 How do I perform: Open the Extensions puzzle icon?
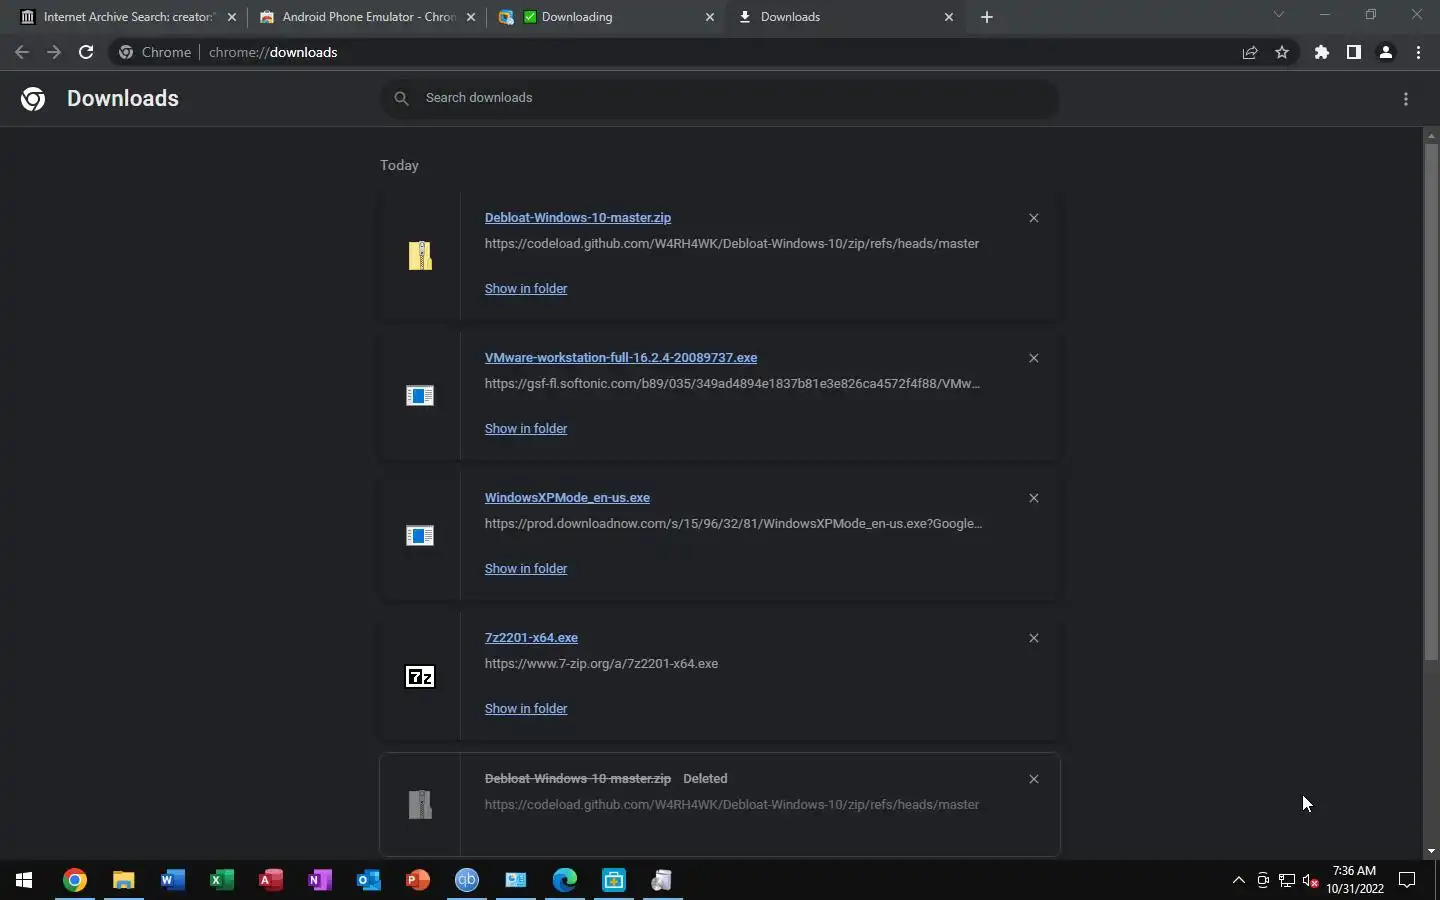(1322, 52)
